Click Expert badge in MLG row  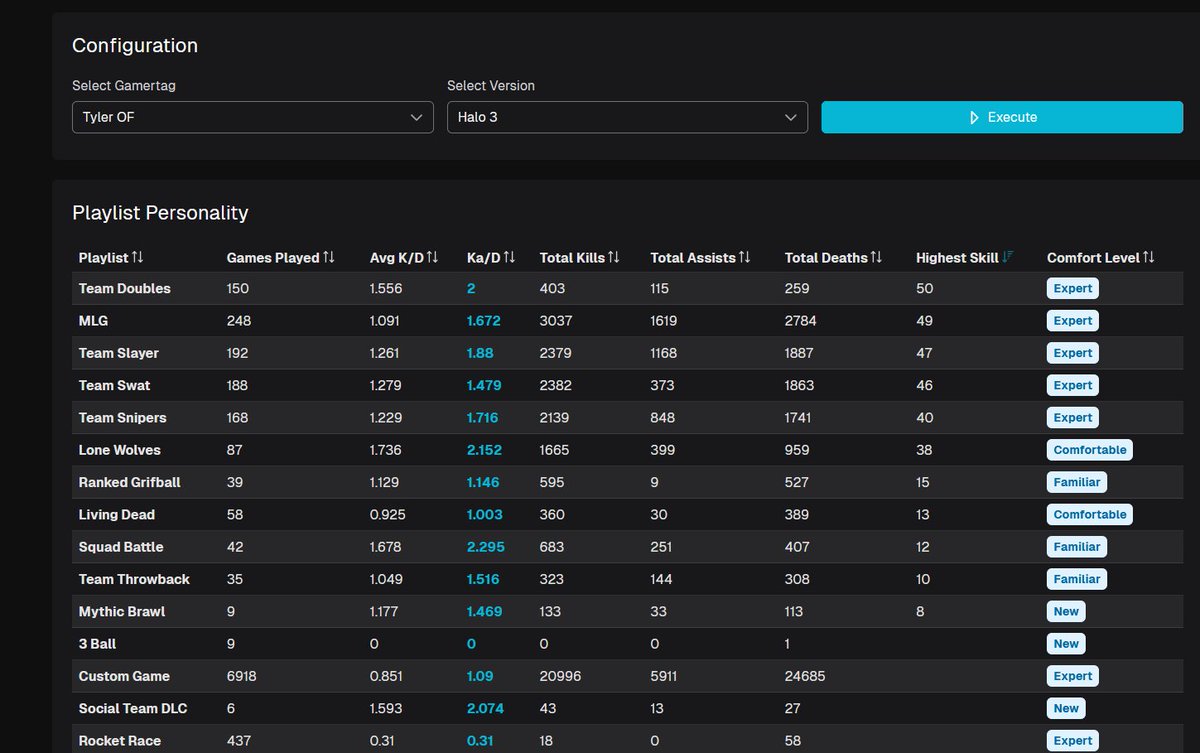point(1072,321)
